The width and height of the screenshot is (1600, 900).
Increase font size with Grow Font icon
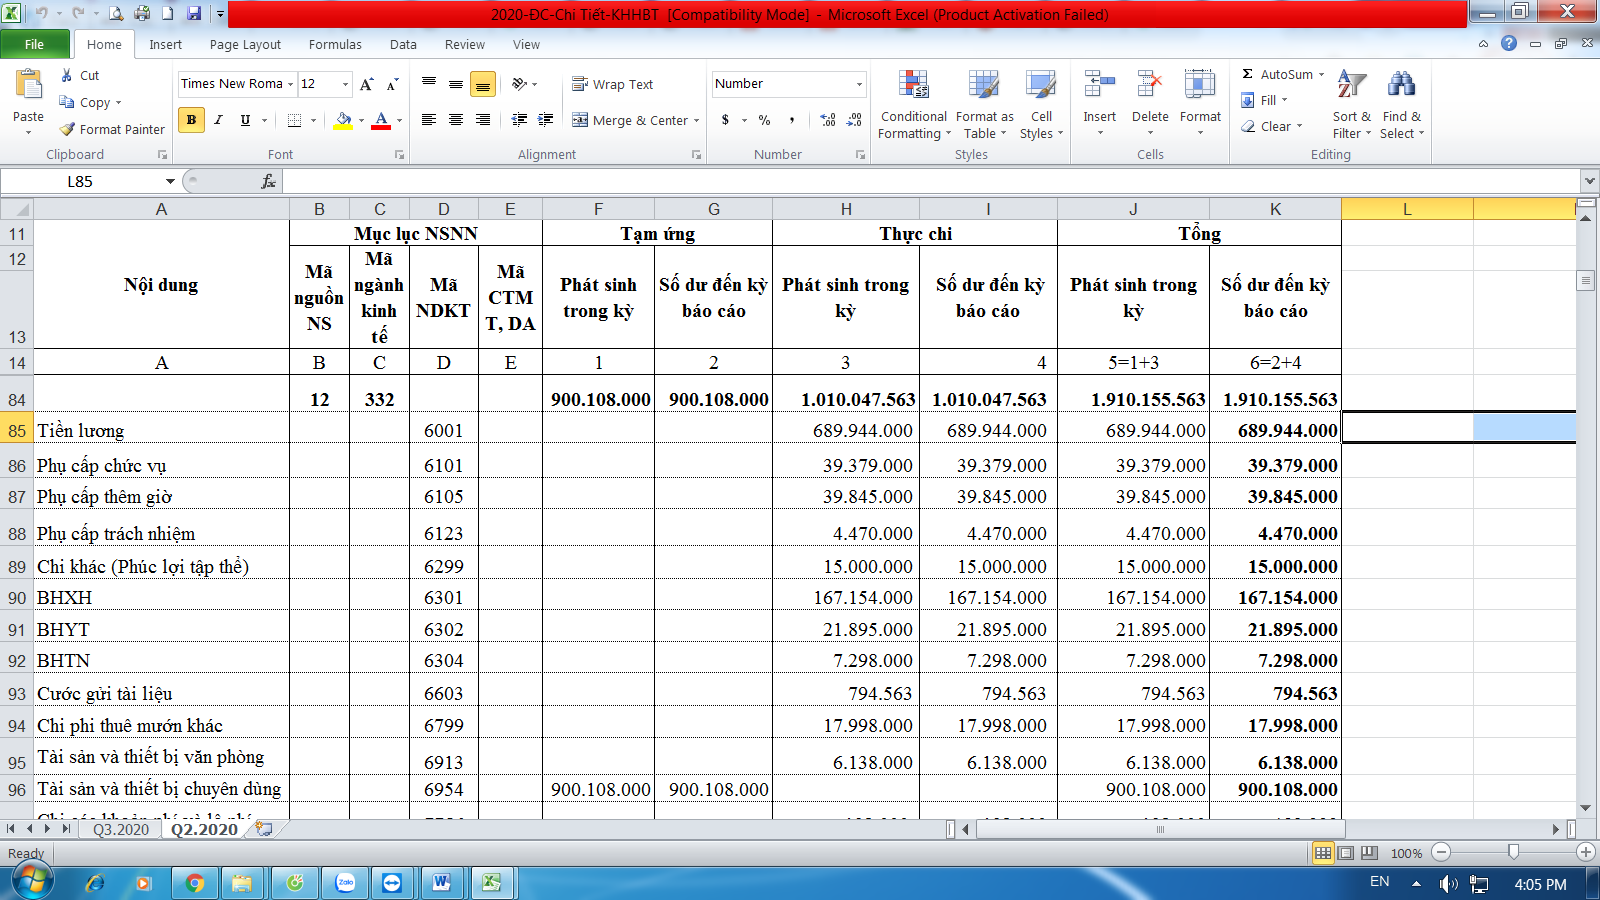point(367,84)
